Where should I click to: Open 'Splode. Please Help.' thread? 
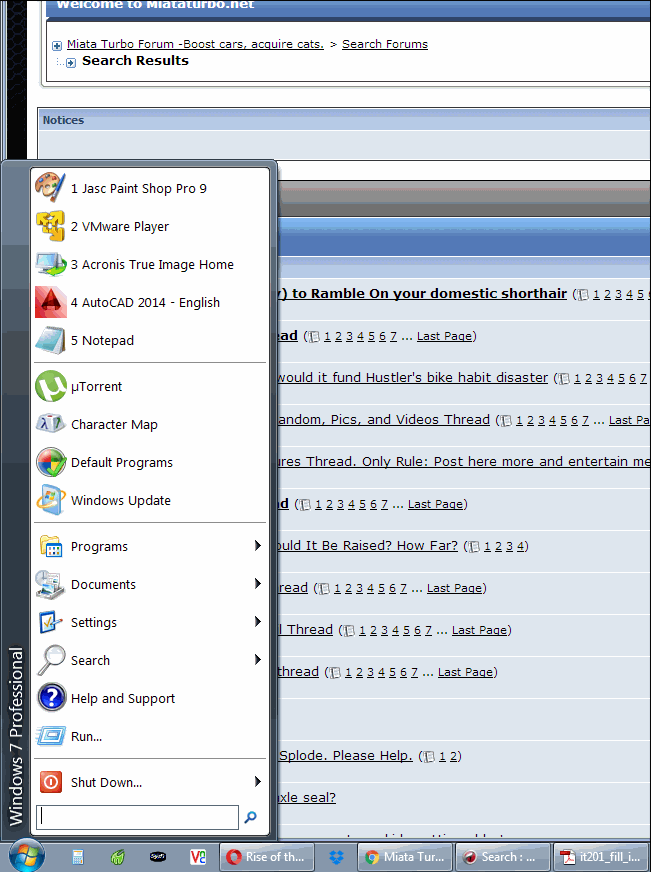point(345,755)
